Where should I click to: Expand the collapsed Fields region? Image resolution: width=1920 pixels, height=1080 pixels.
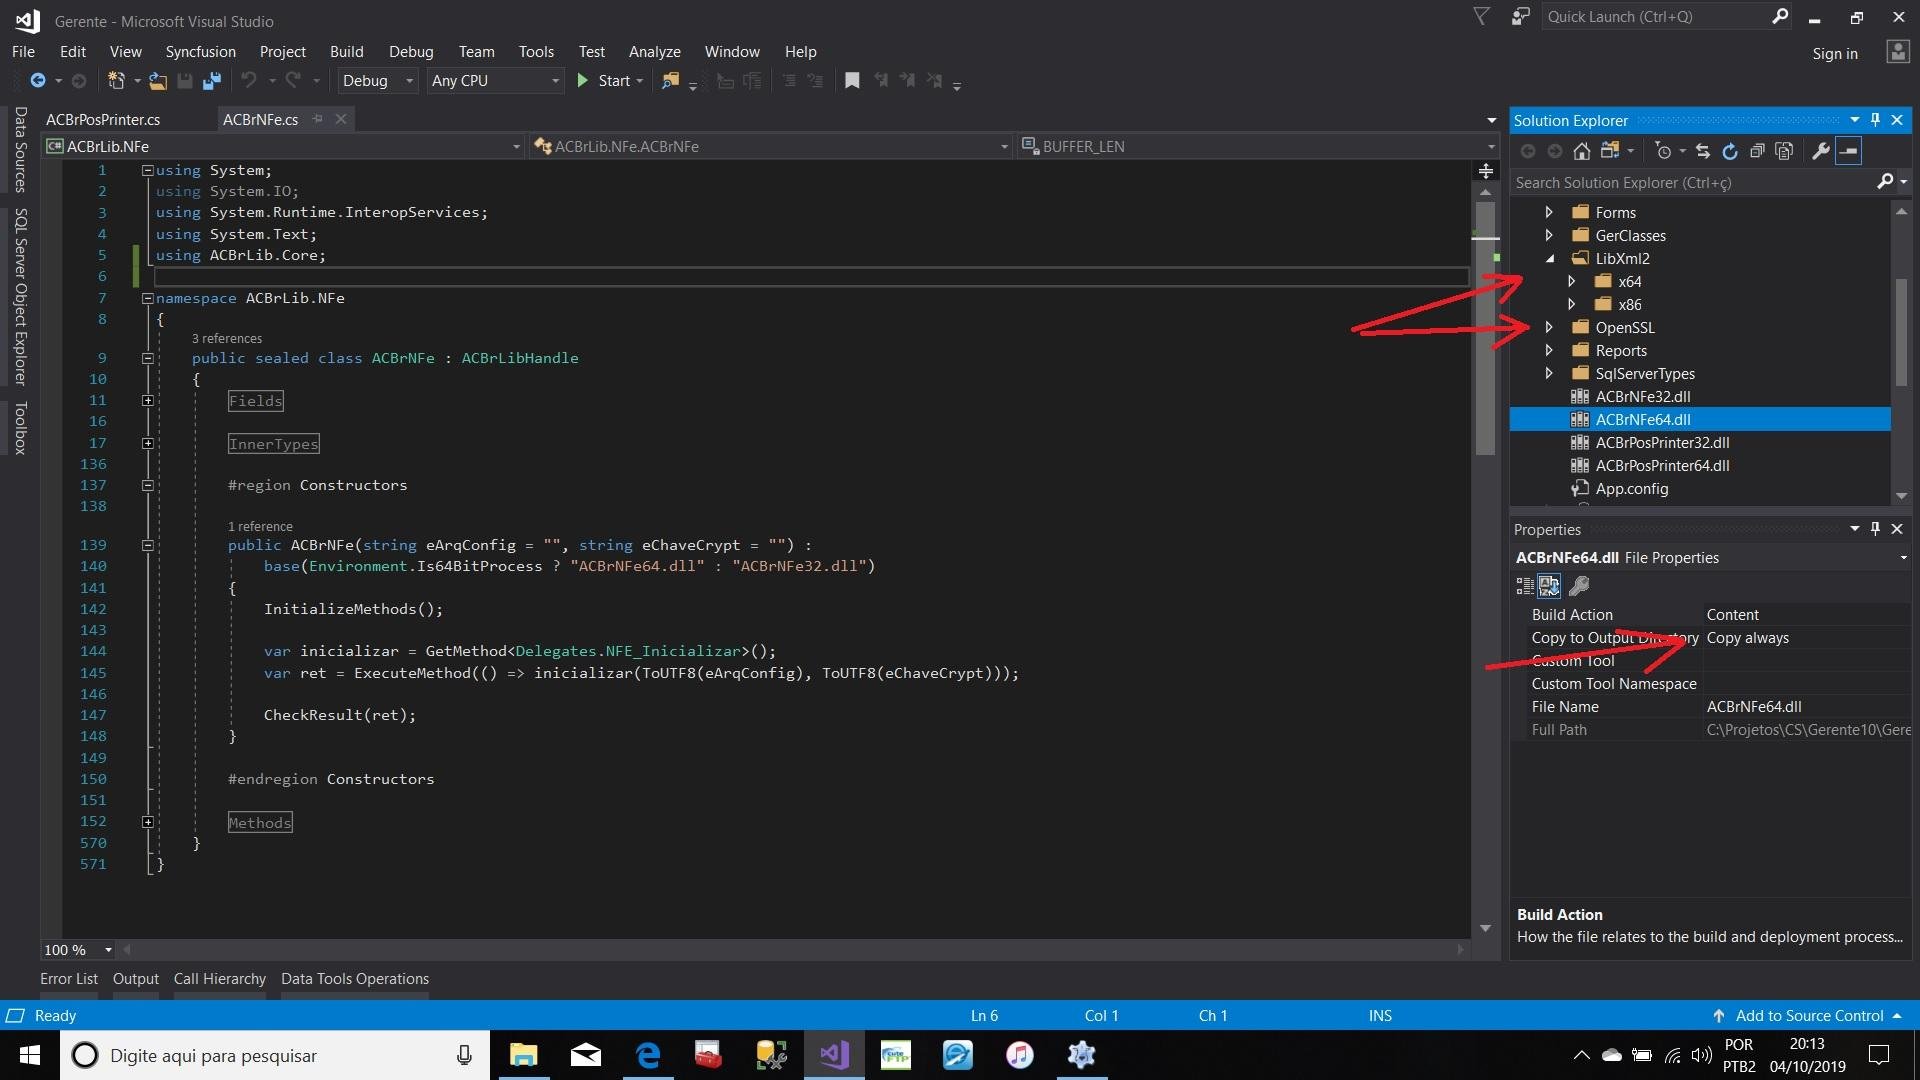coord(147,401)
